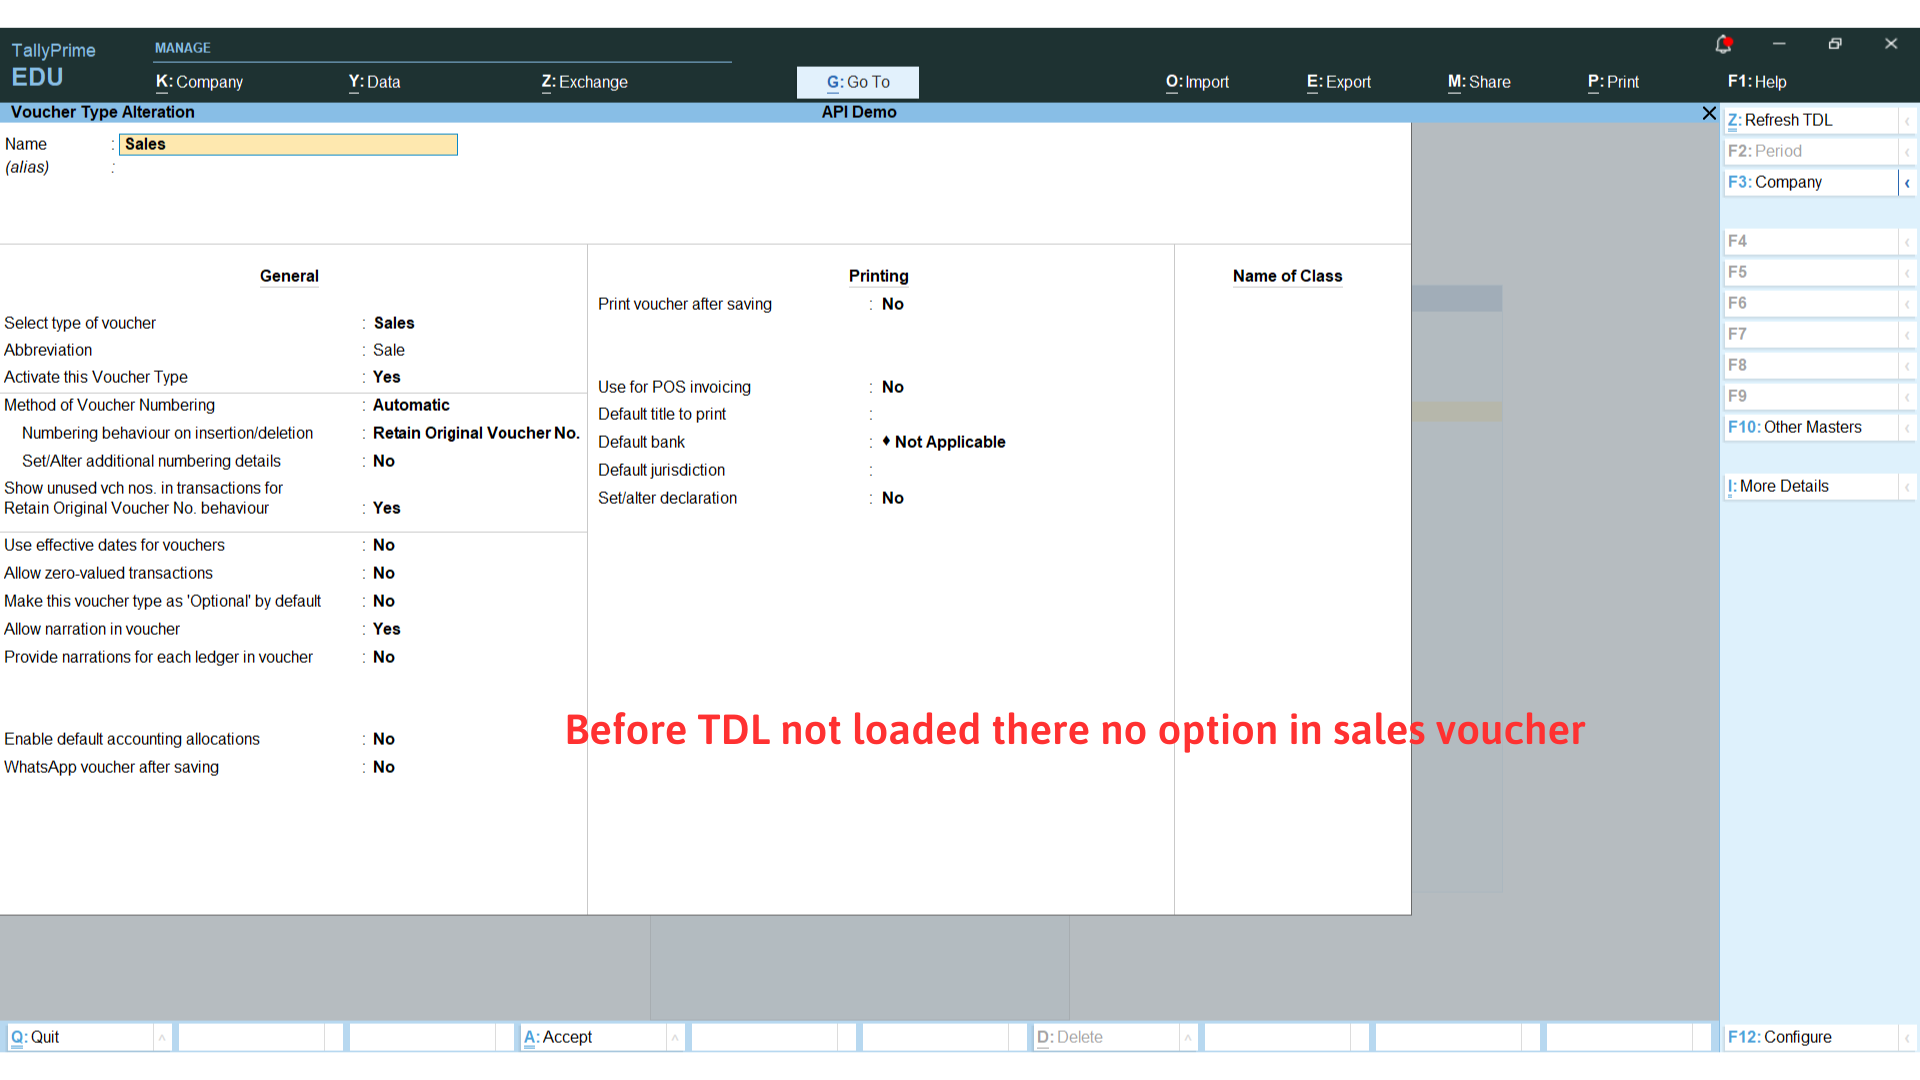Open the K: Company menu
The height and width of the screenshot is (1080, 1920).
(x=199, y=82)
